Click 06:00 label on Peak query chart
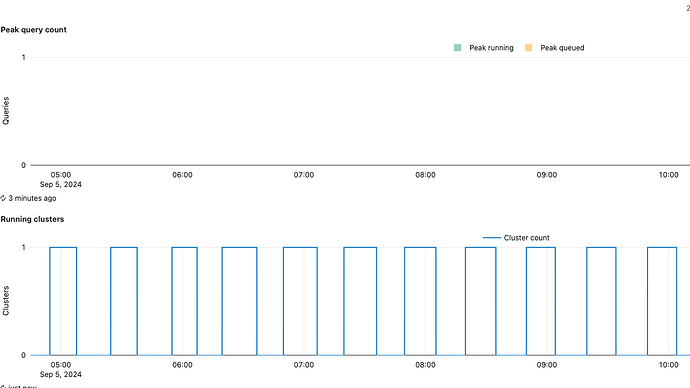The height and width of the screenshot is (388, 690). tap(182, 175)
